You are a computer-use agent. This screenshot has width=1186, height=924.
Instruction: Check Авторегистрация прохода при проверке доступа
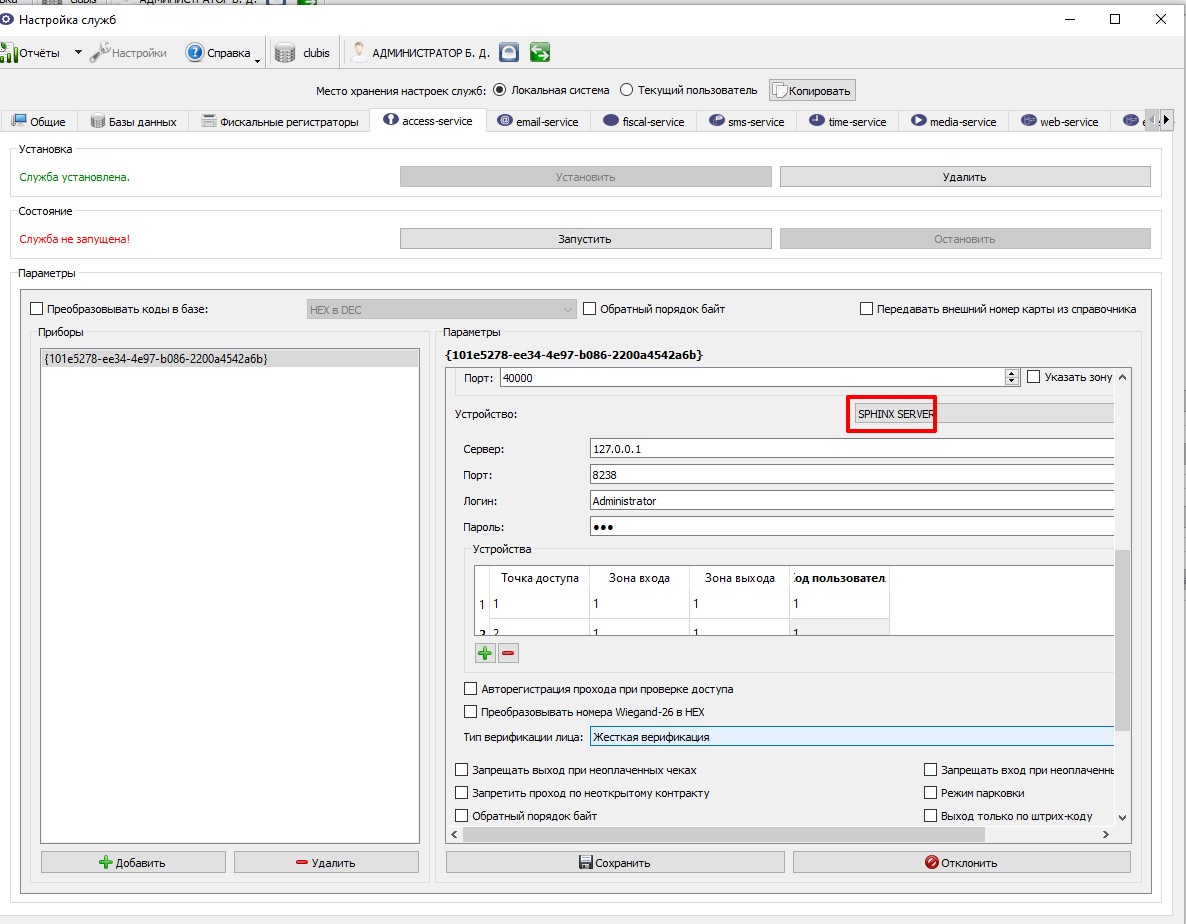[x=470, y=689]
